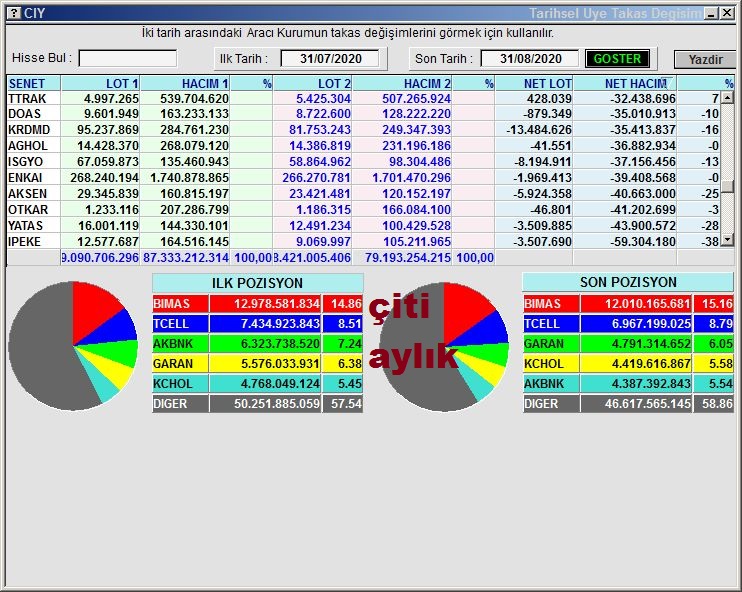Click the 79.193.254.215 total HACIM 2 cell
The image size is (742, 592).
pos(402,258)
